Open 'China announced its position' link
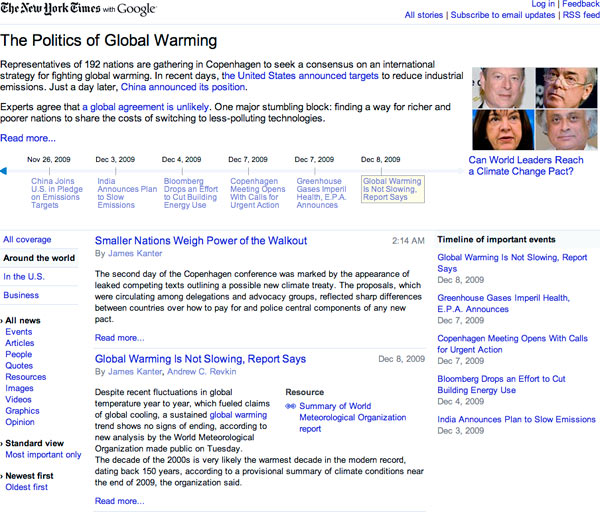The width and height of the screenshot is (600, 512). (183, 87)
